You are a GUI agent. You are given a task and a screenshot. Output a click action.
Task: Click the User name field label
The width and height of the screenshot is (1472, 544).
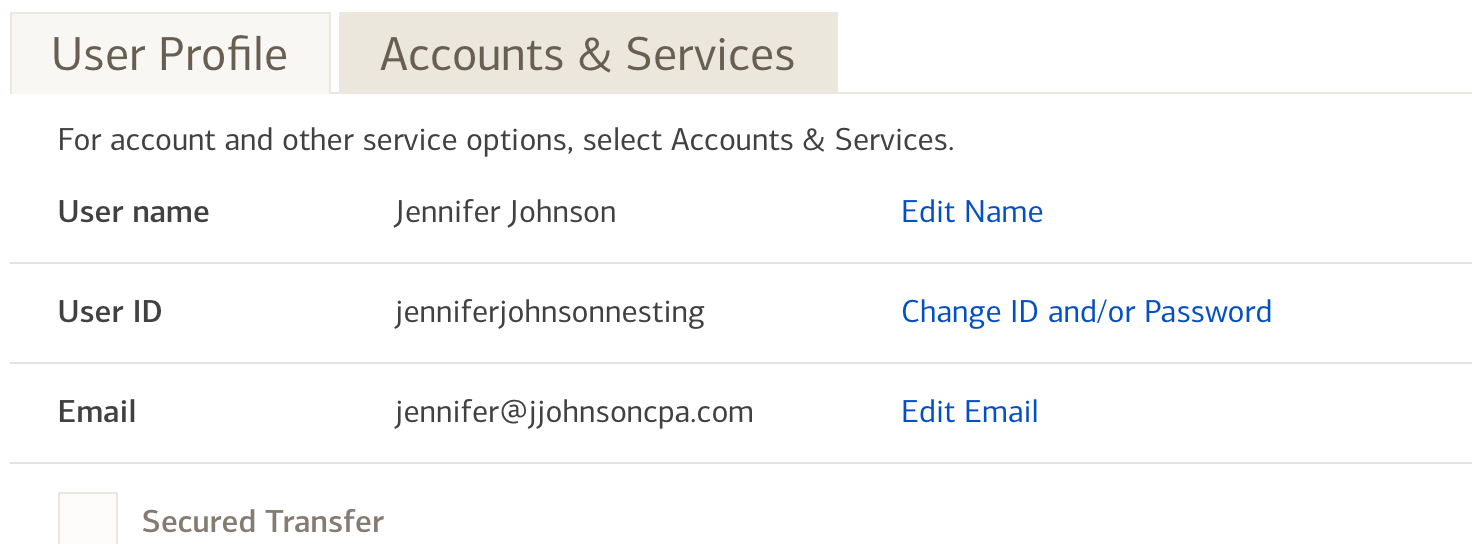click(x=134, y=212)
